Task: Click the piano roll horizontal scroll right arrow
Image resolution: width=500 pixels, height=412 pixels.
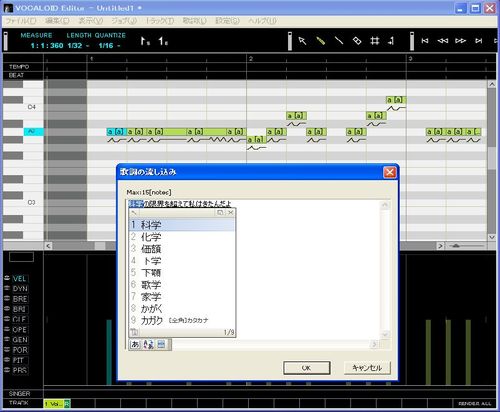Action: click(441, 246)
